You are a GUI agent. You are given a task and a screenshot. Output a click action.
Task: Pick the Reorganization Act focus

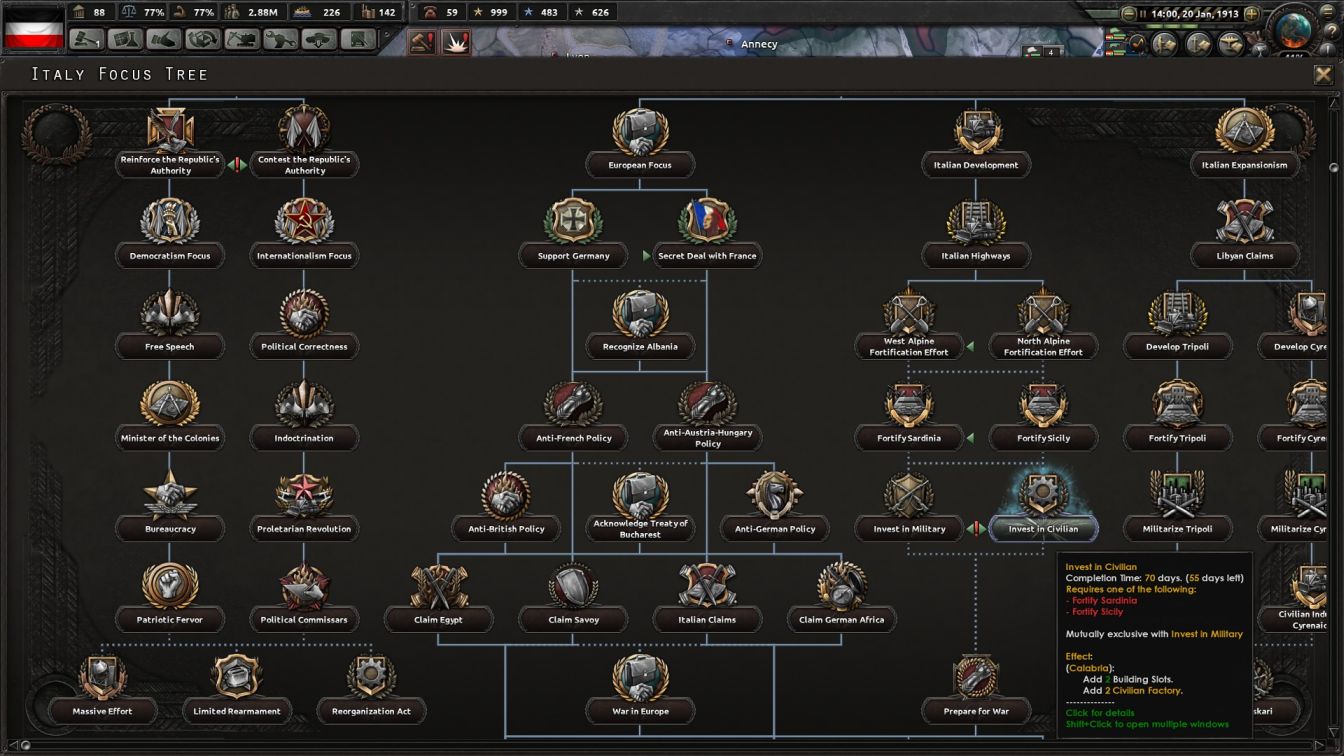coord(371,688)
